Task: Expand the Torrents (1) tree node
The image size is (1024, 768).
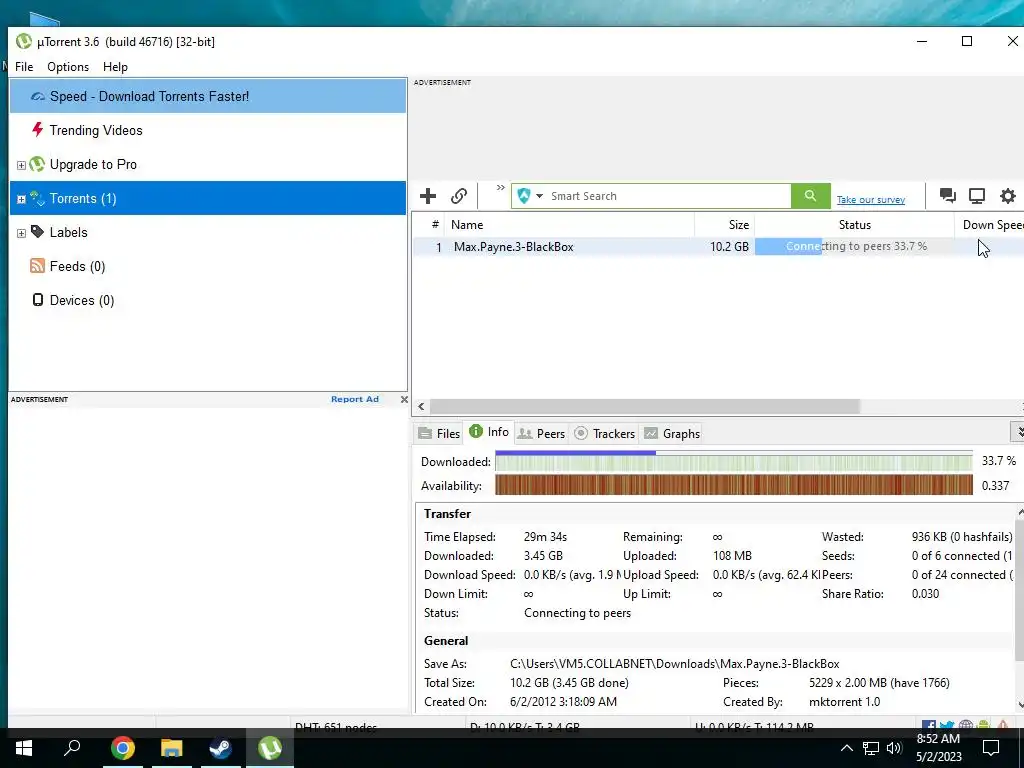Action: coord(21,199)
